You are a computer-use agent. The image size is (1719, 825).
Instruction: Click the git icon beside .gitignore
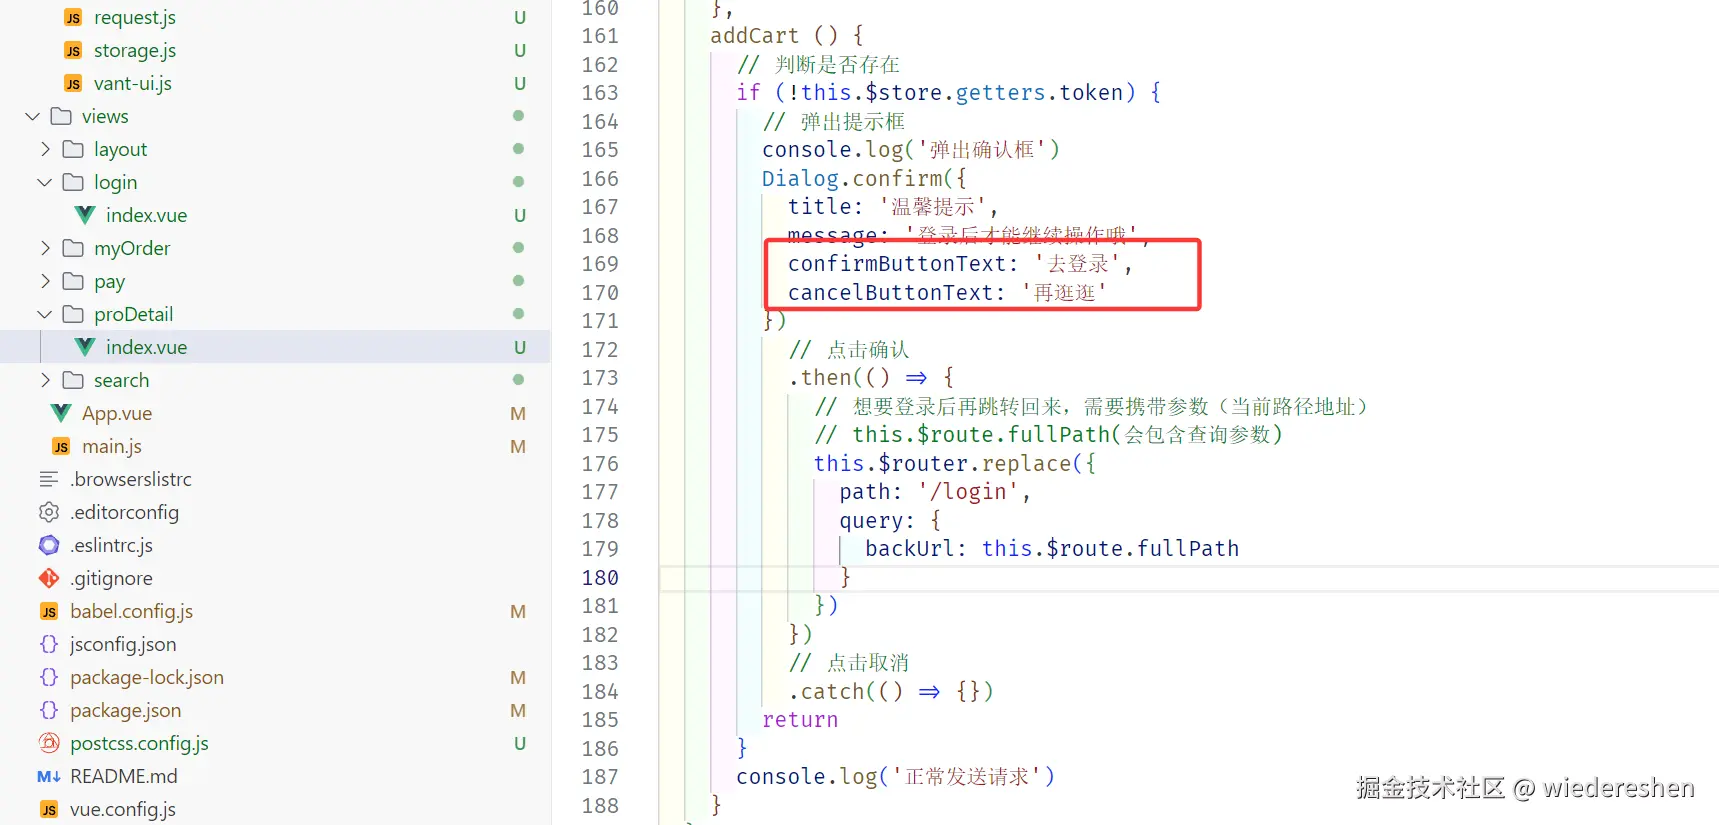tap(49, 578)
